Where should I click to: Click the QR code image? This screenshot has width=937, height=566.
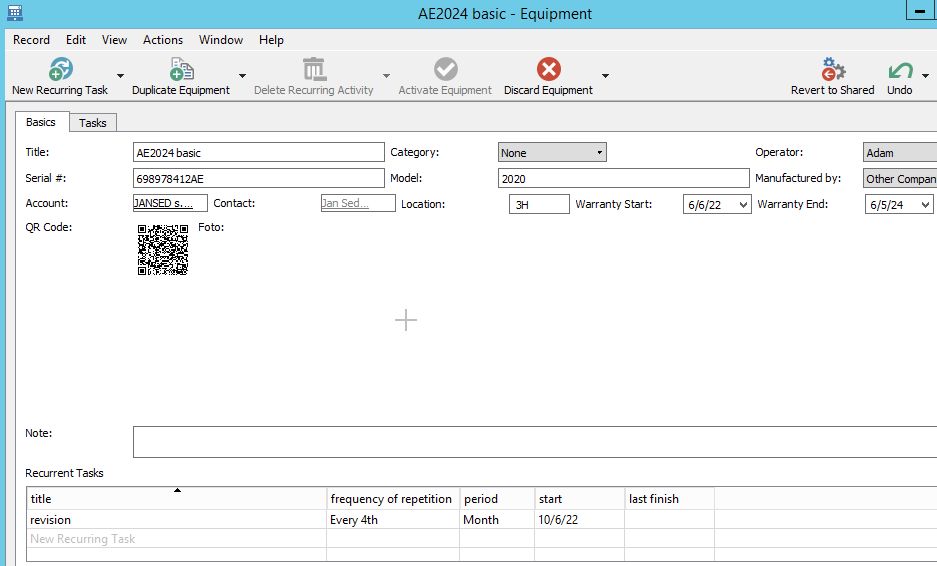coord(163,250)
